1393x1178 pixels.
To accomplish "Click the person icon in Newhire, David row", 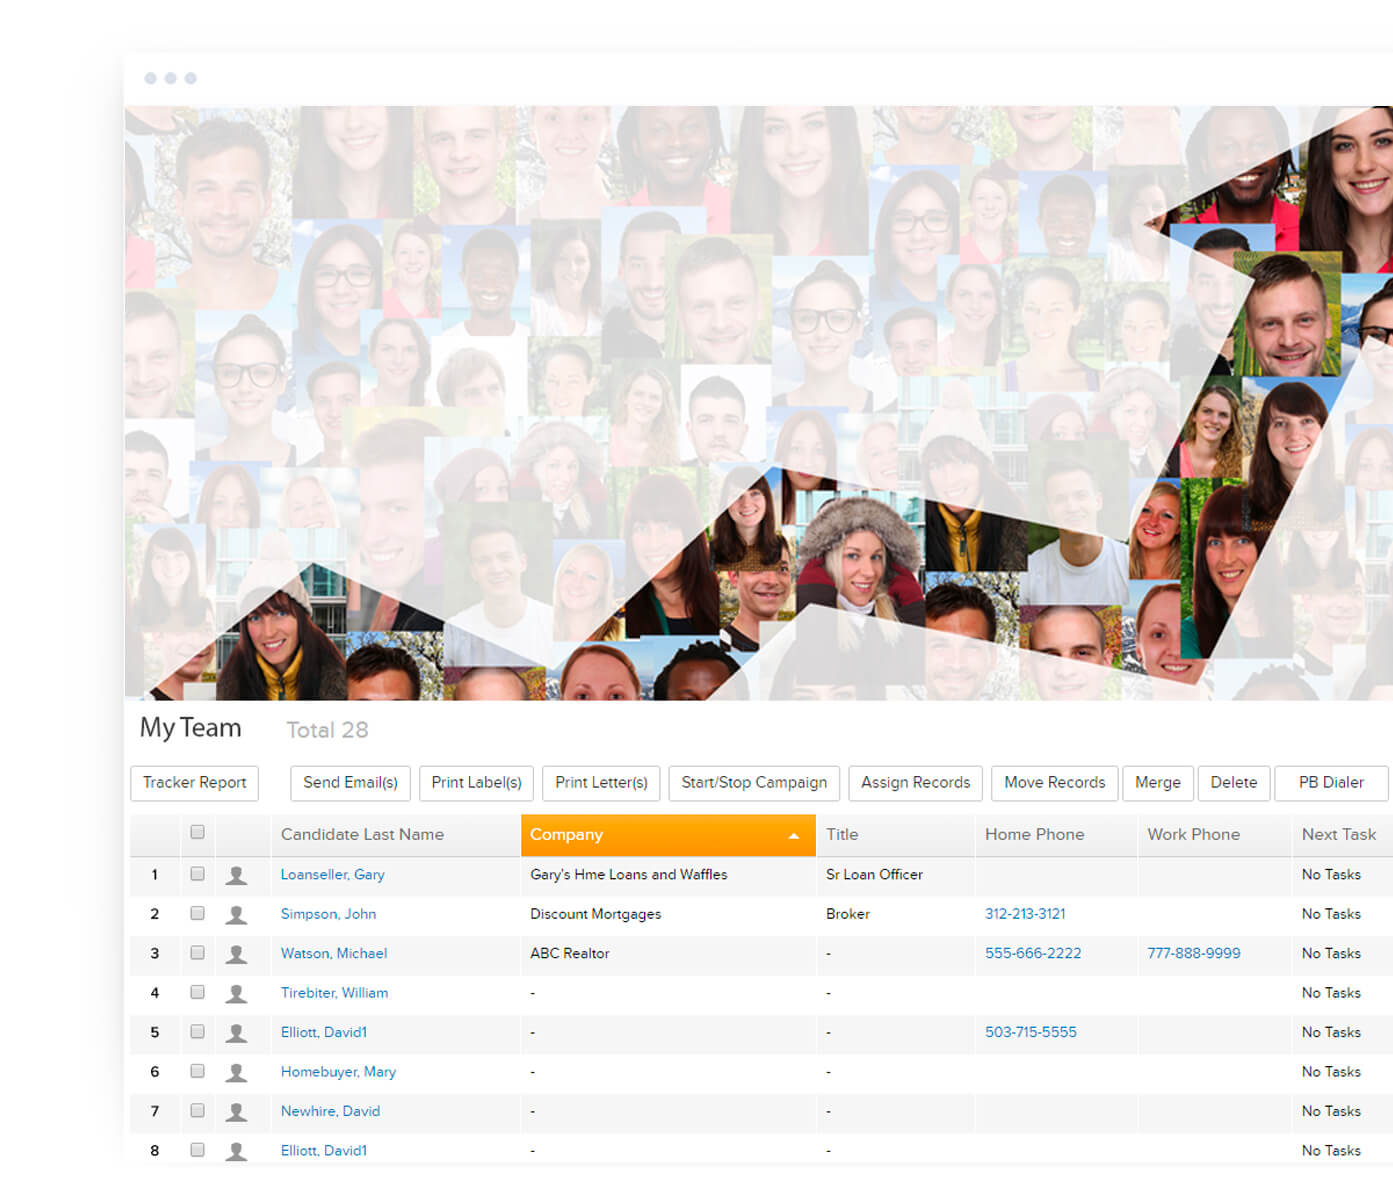I will point(236,1111).
